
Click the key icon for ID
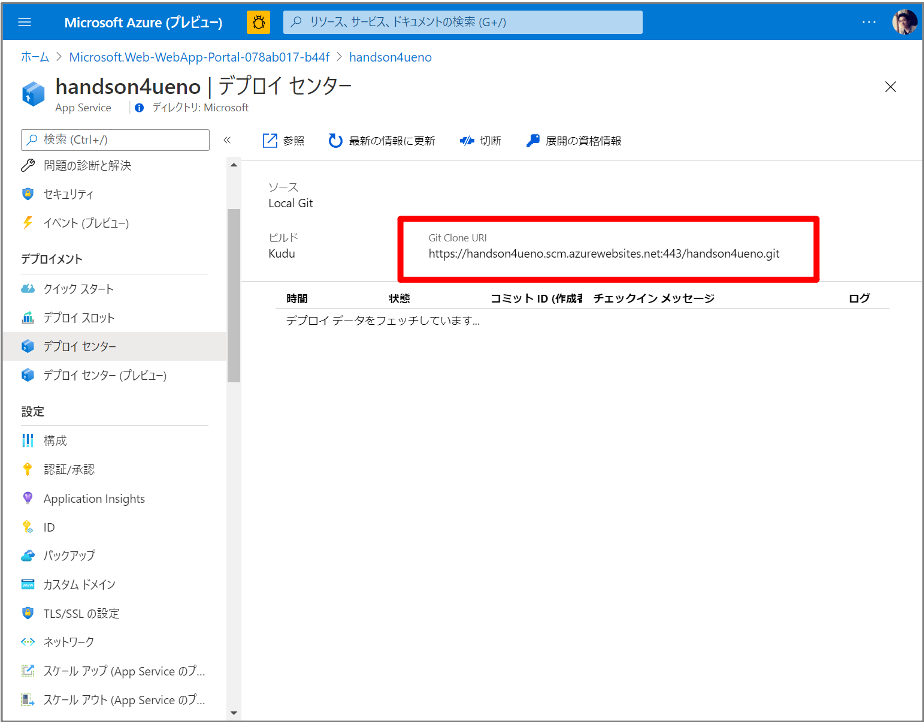(x=28, y=527)
